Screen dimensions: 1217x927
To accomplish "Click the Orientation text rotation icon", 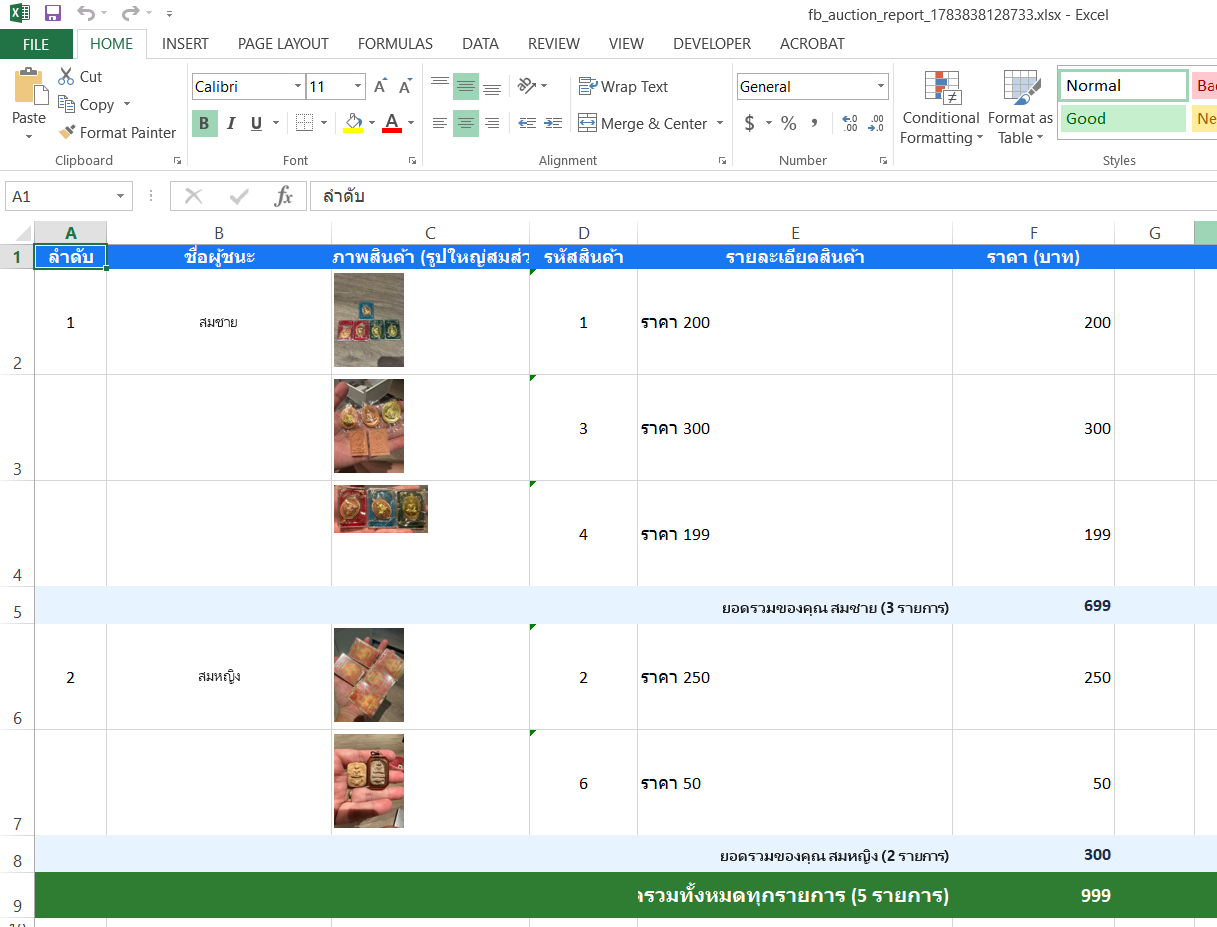I will (527, 86).
